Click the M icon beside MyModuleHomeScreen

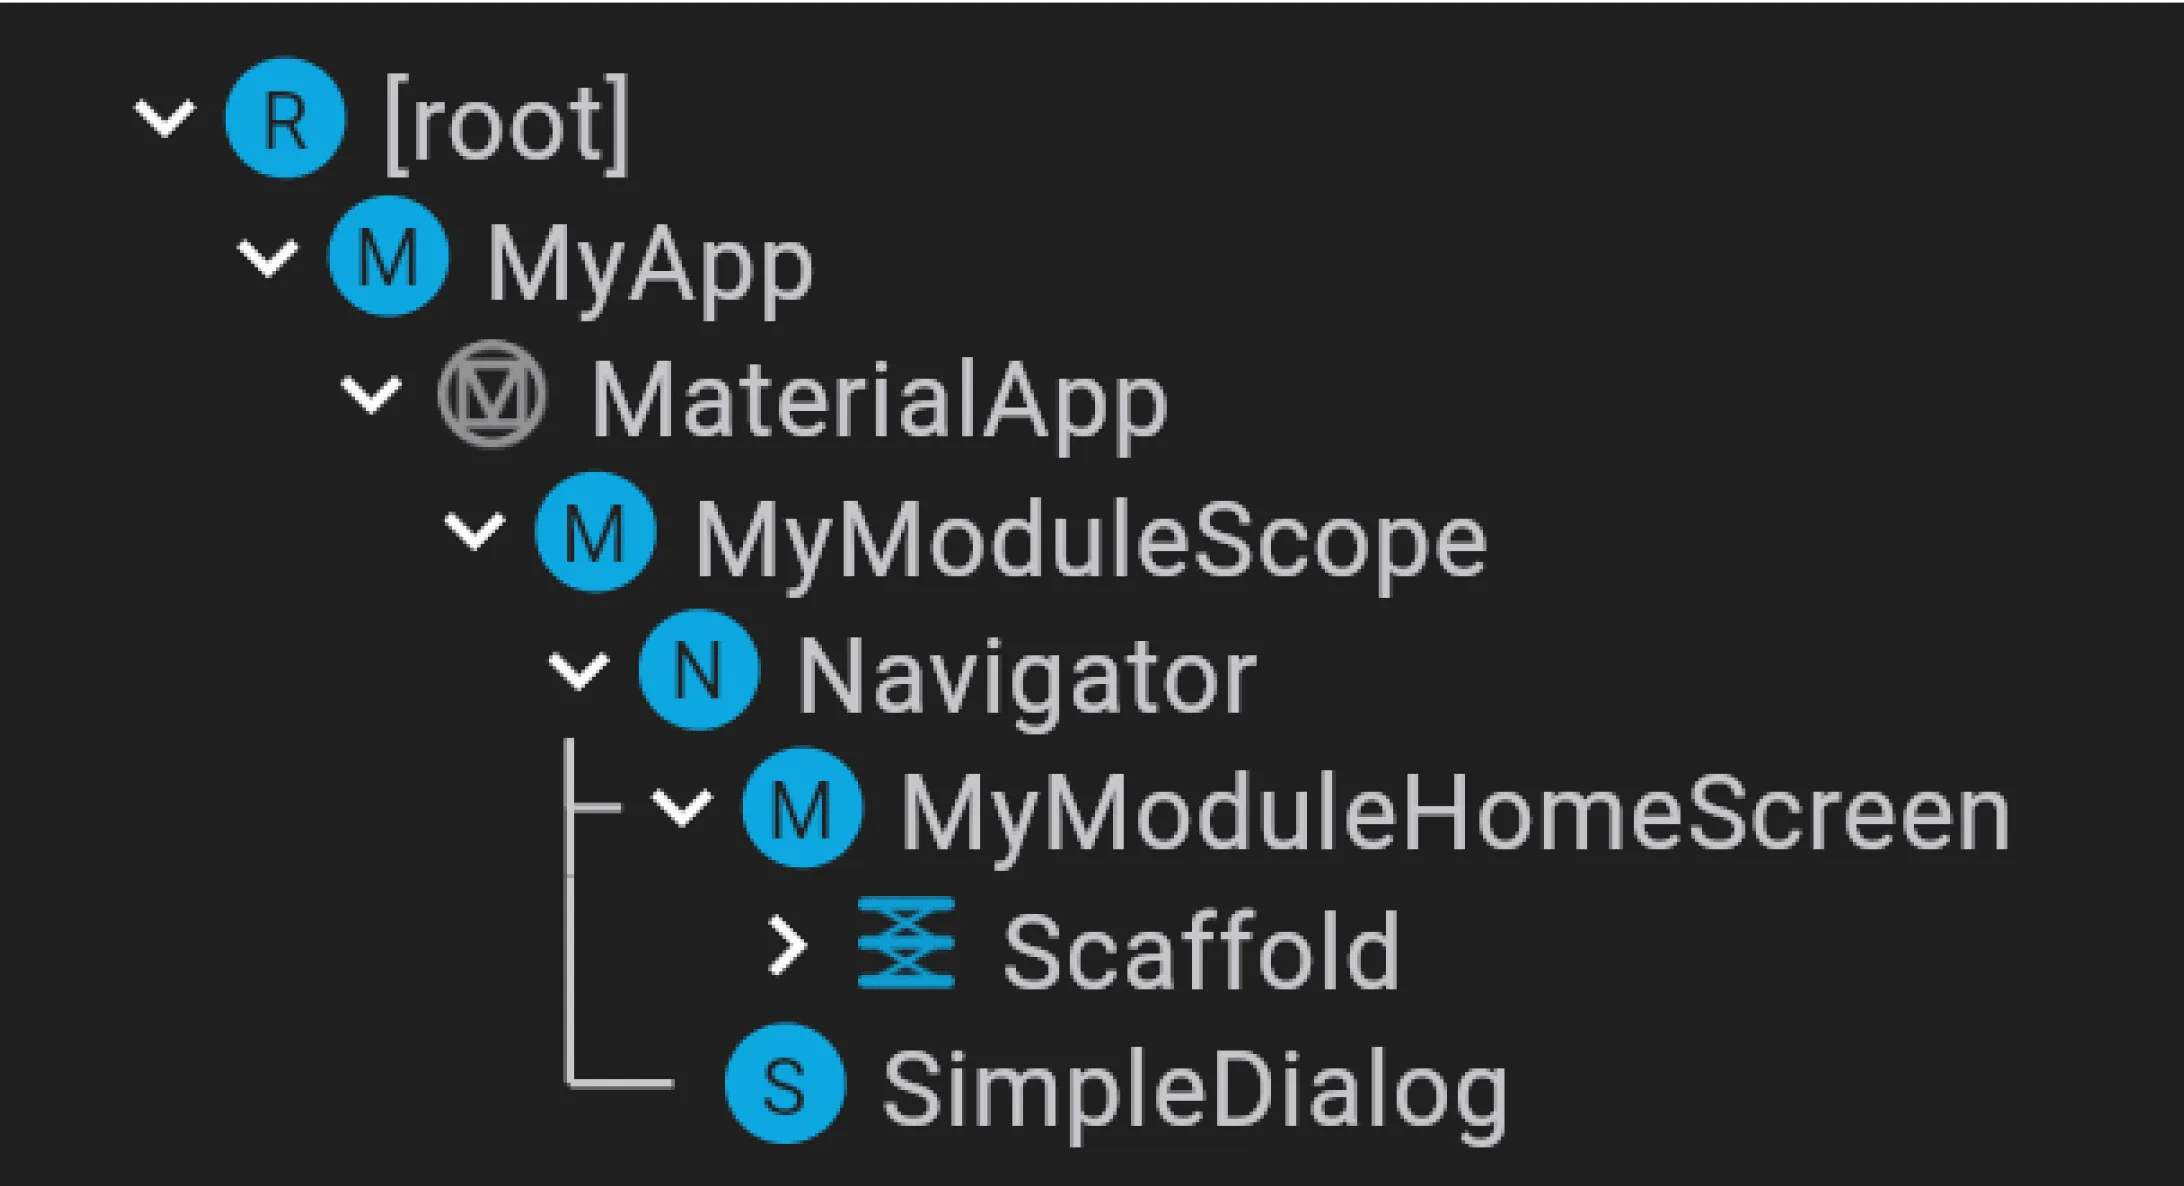[x=803, y=807]
